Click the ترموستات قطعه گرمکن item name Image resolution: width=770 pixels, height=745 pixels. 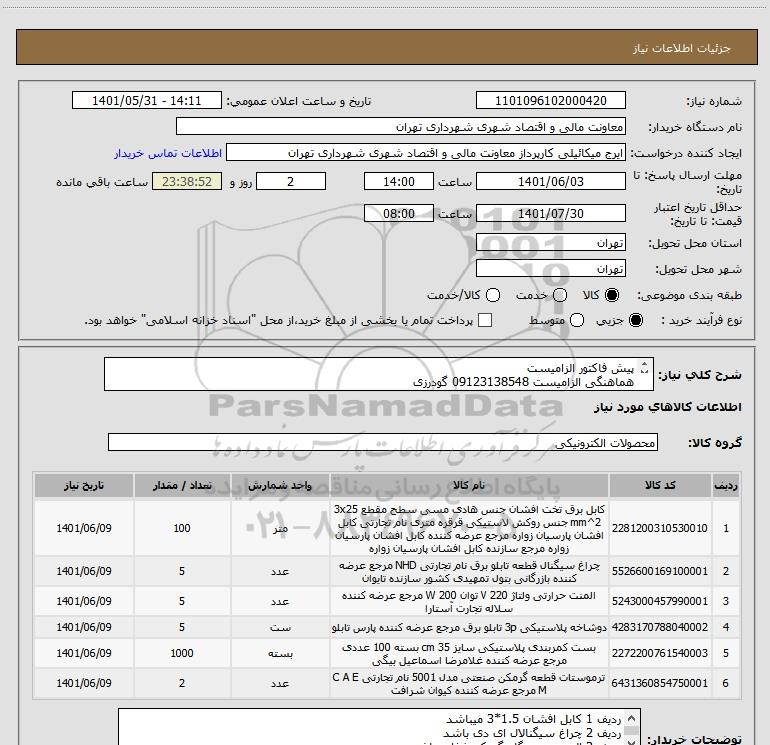469,684
